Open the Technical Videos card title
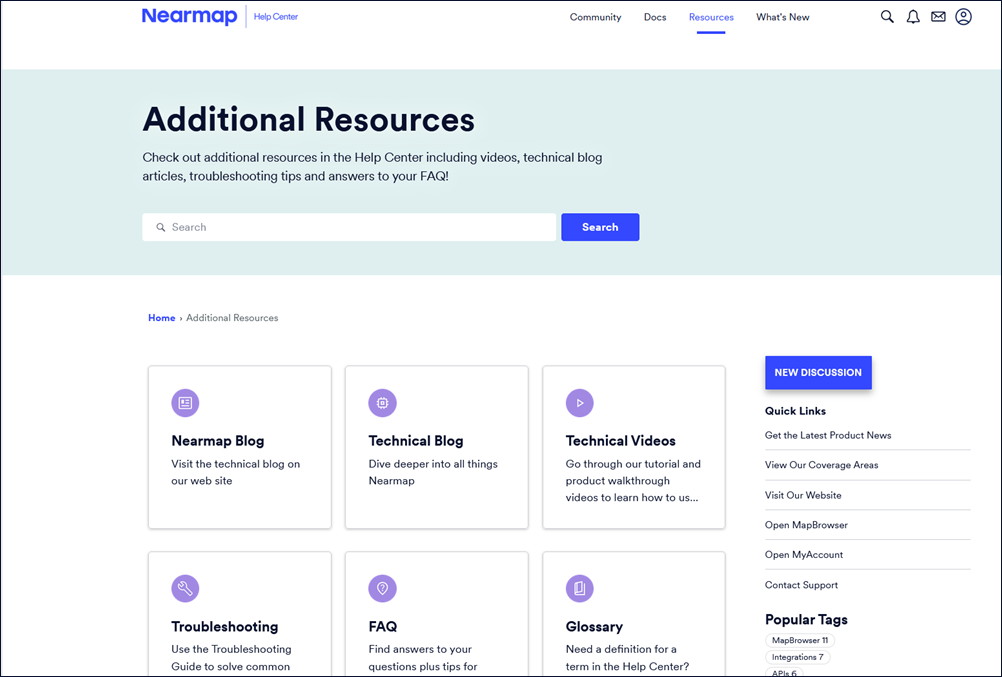The width and height of the screenshot is (1002, 677). [620, 440]
